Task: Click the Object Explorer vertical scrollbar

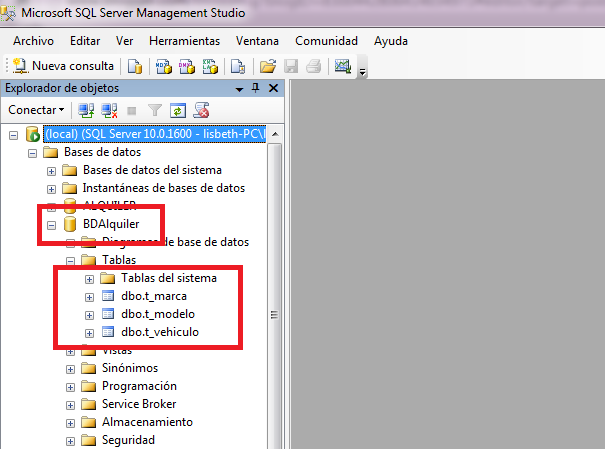Action: 275,300
